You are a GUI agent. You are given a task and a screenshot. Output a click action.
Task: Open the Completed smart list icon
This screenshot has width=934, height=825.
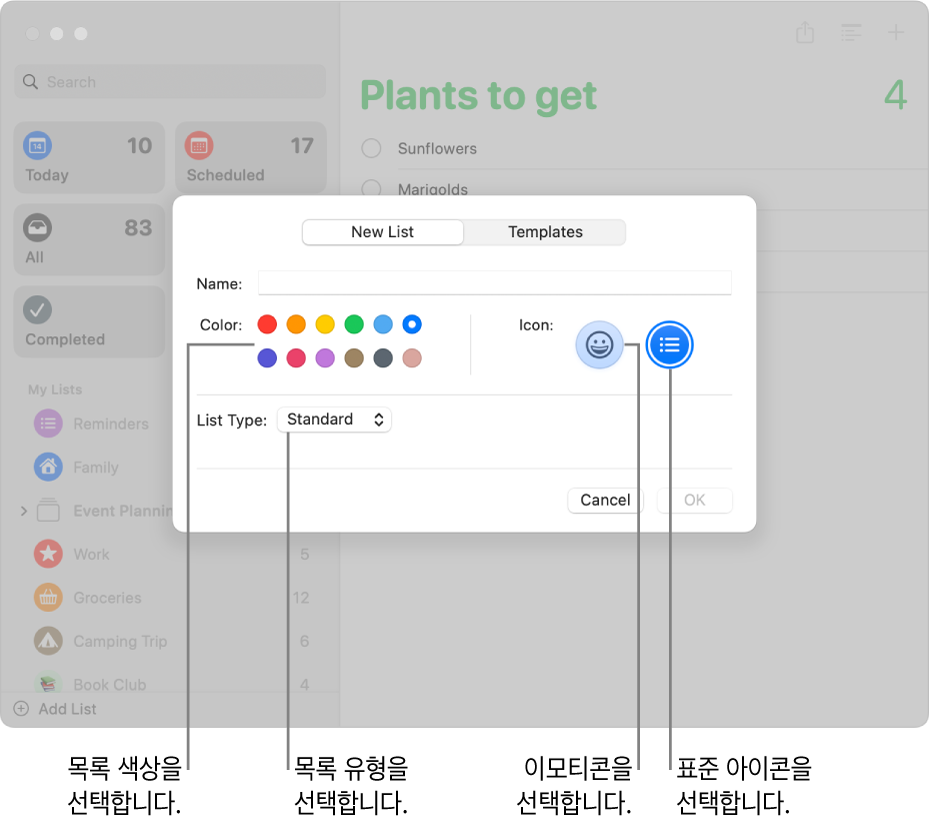coord(38,310)
